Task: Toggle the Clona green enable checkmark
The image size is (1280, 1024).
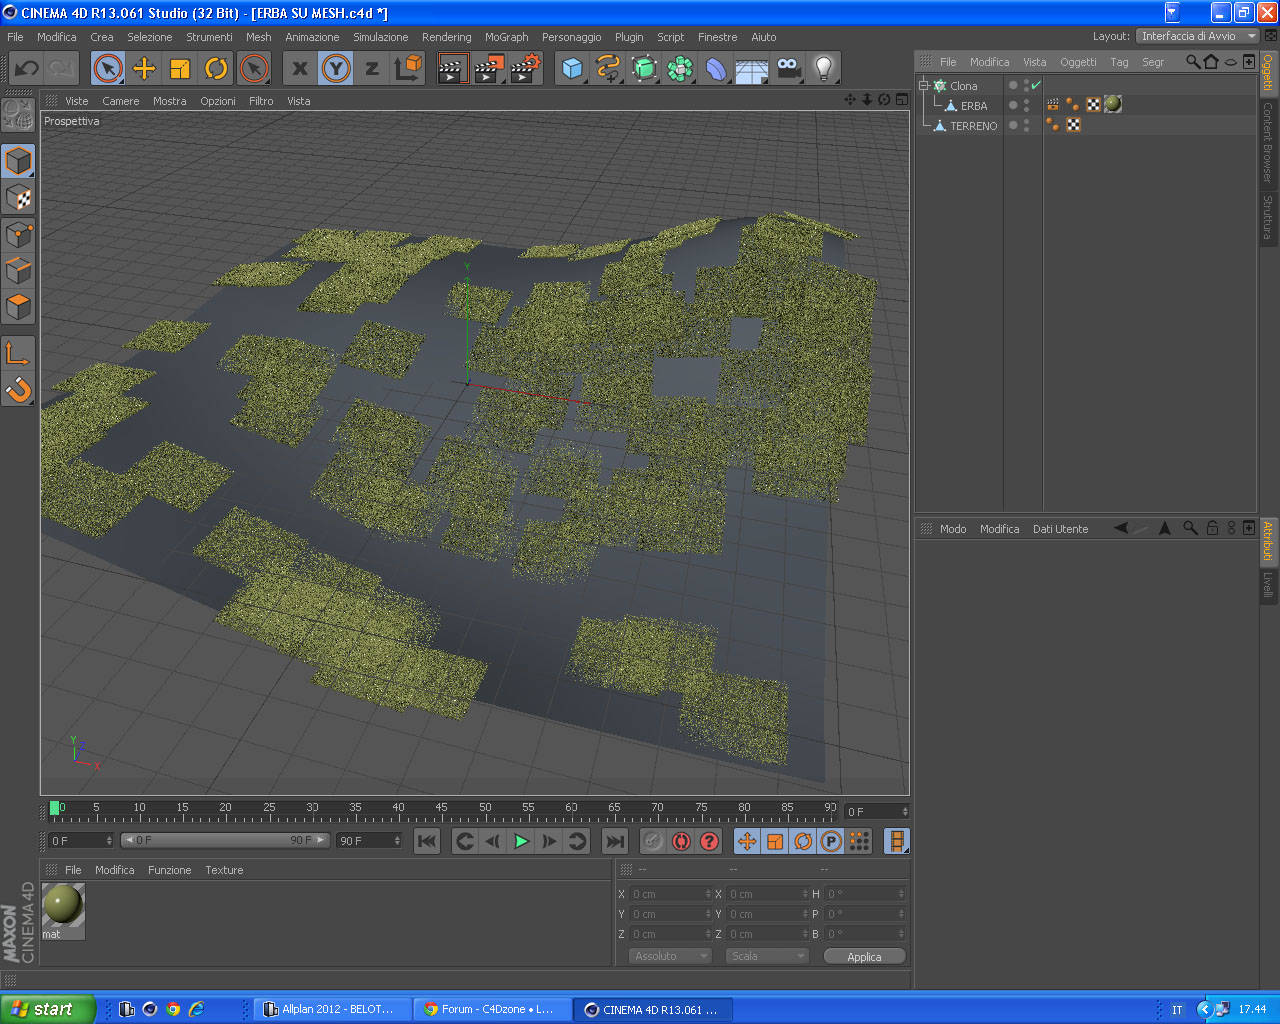Action: [1036, 85]
